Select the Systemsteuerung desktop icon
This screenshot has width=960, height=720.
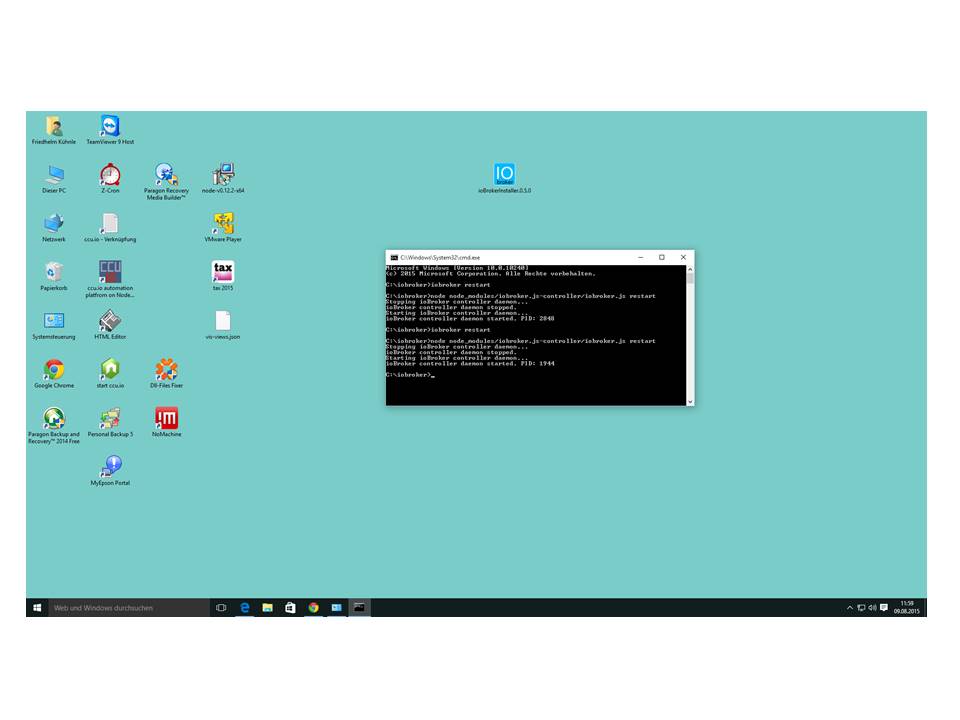tap(54, 325)
